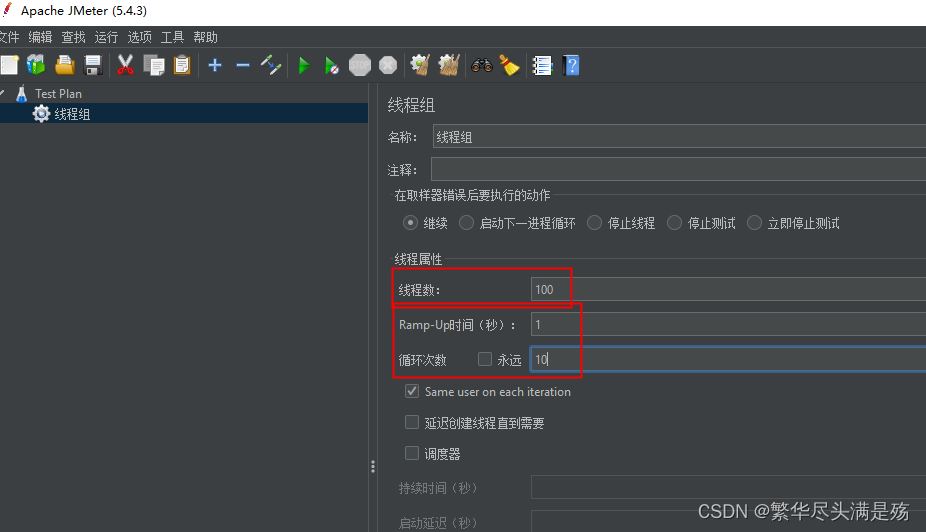Open the 运行 (Run) menu
926x532 pixels.
click(x=106, y=37)
